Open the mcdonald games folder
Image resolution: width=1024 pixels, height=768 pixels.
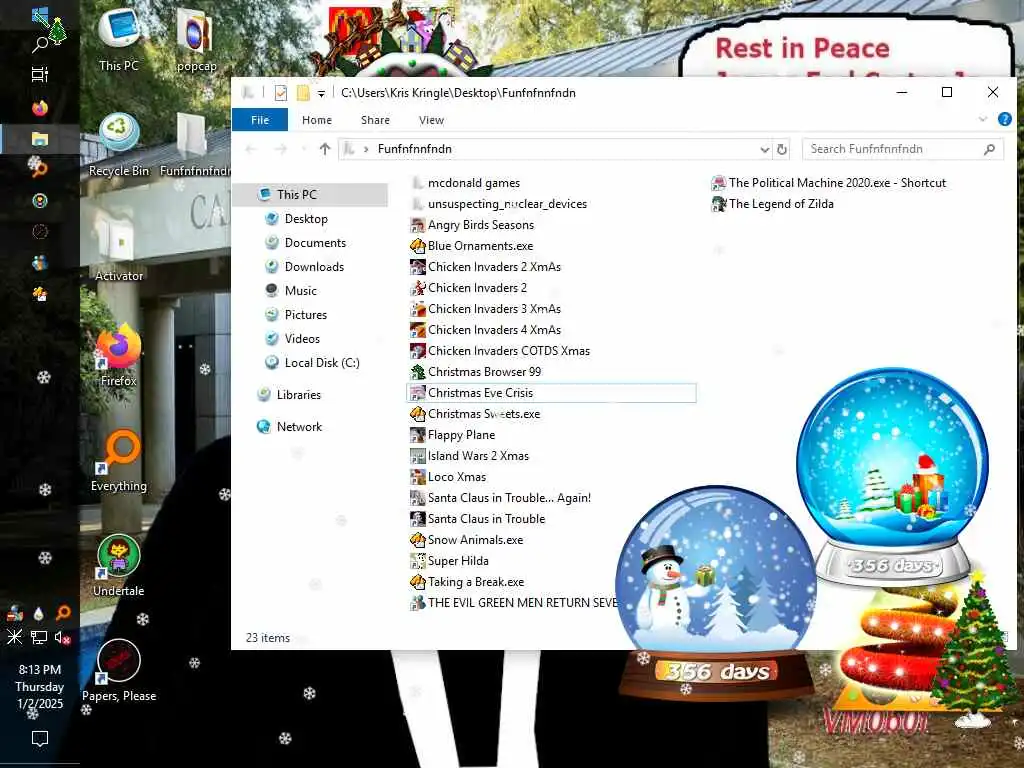click(466, 183)
